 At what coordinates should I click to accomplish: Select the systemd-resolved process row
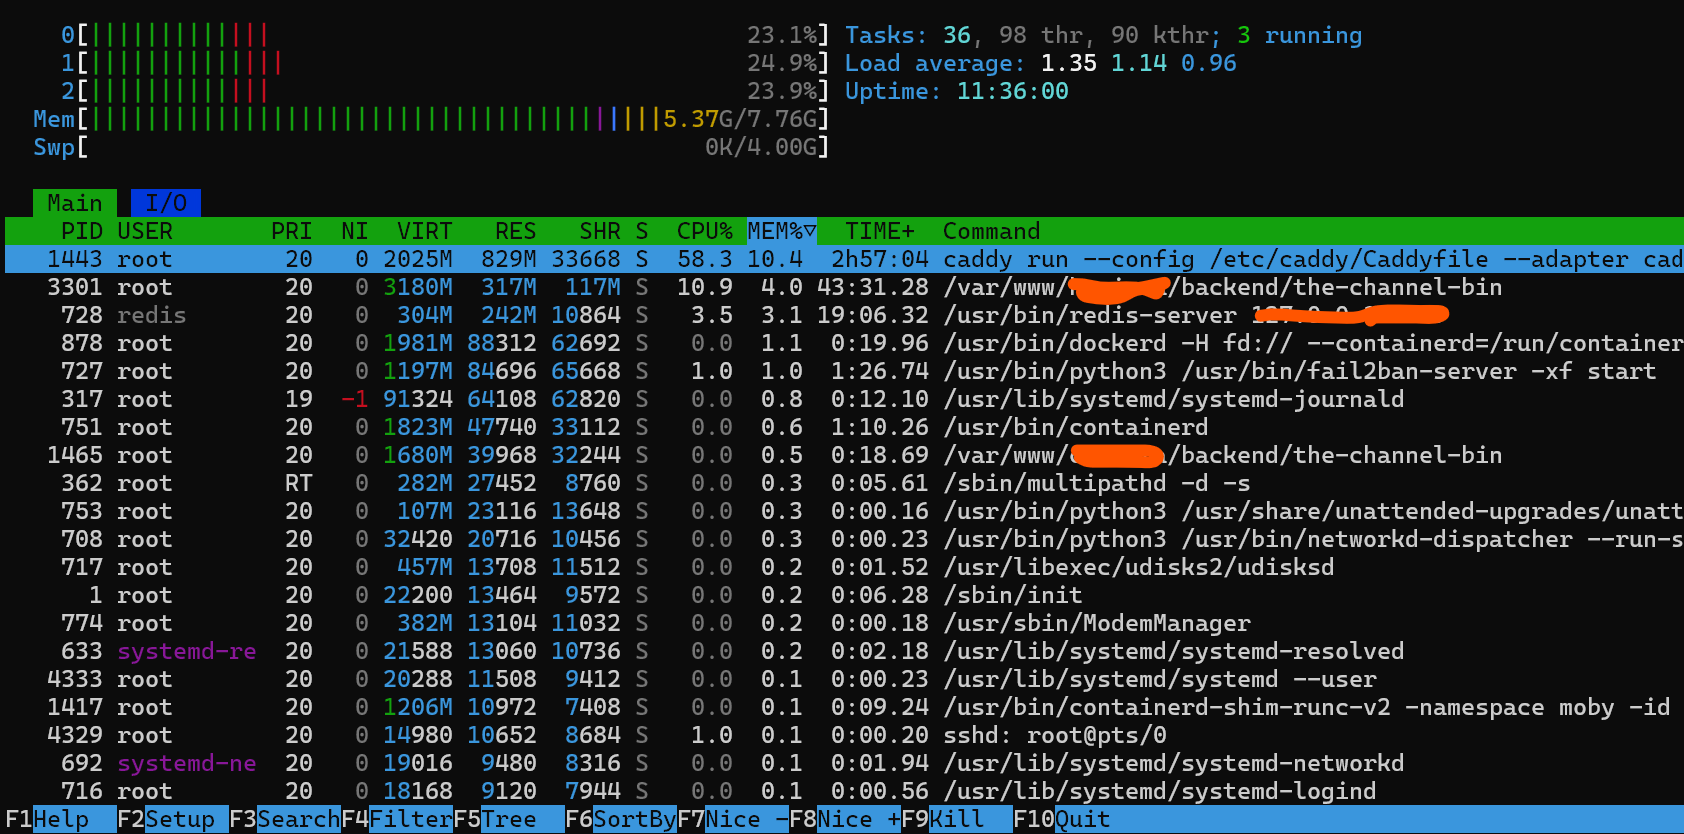(x=844, y=651)
